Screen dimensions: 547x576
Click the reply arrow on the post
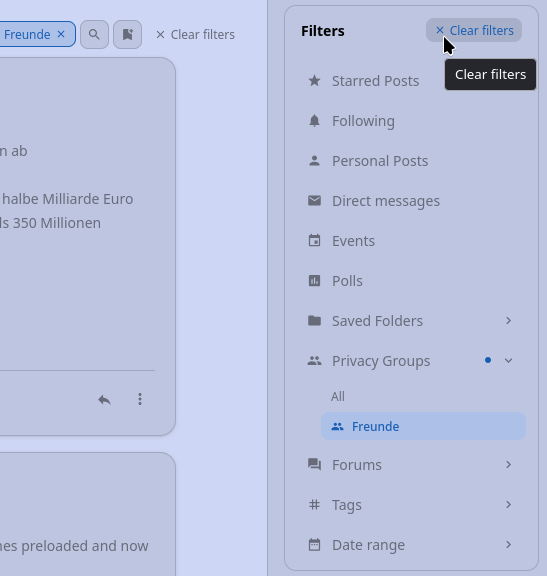(105, 399)
